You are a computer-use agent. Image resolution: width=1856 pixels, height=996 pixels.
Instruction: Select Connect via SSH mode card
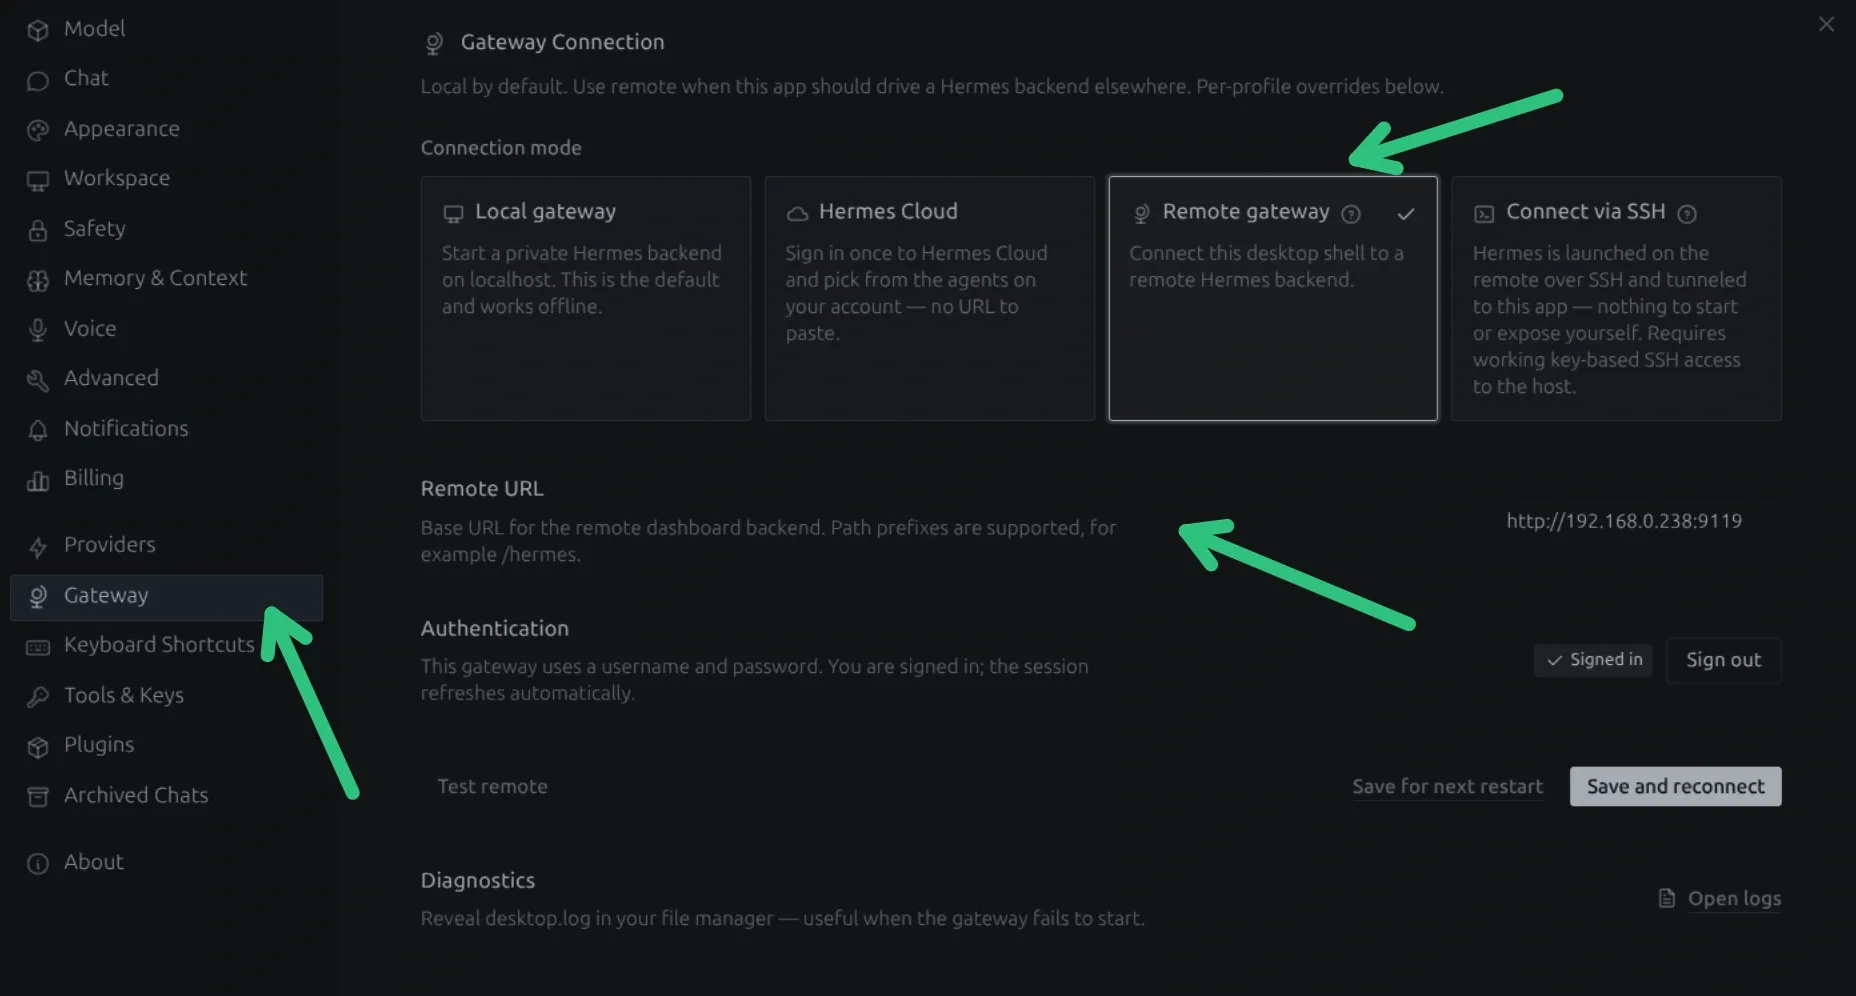click(1616, 298)
